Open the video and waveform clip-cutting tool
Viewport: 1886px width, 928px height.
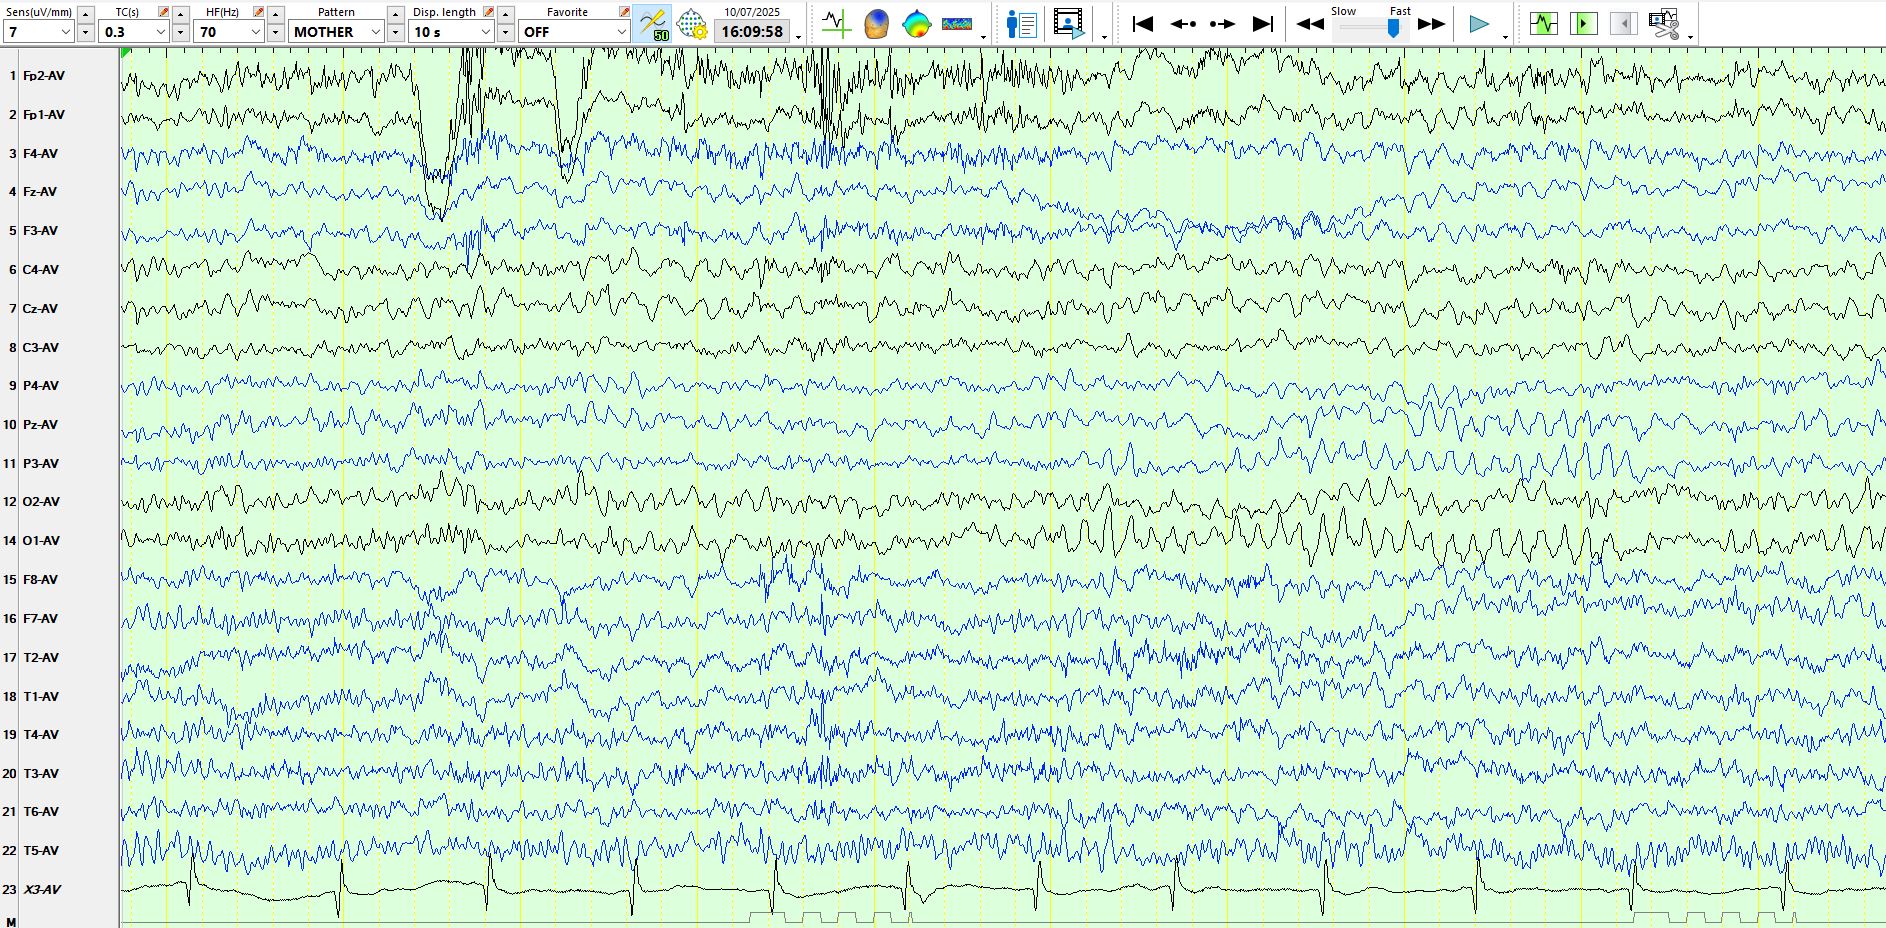(x=1664, y=23)
